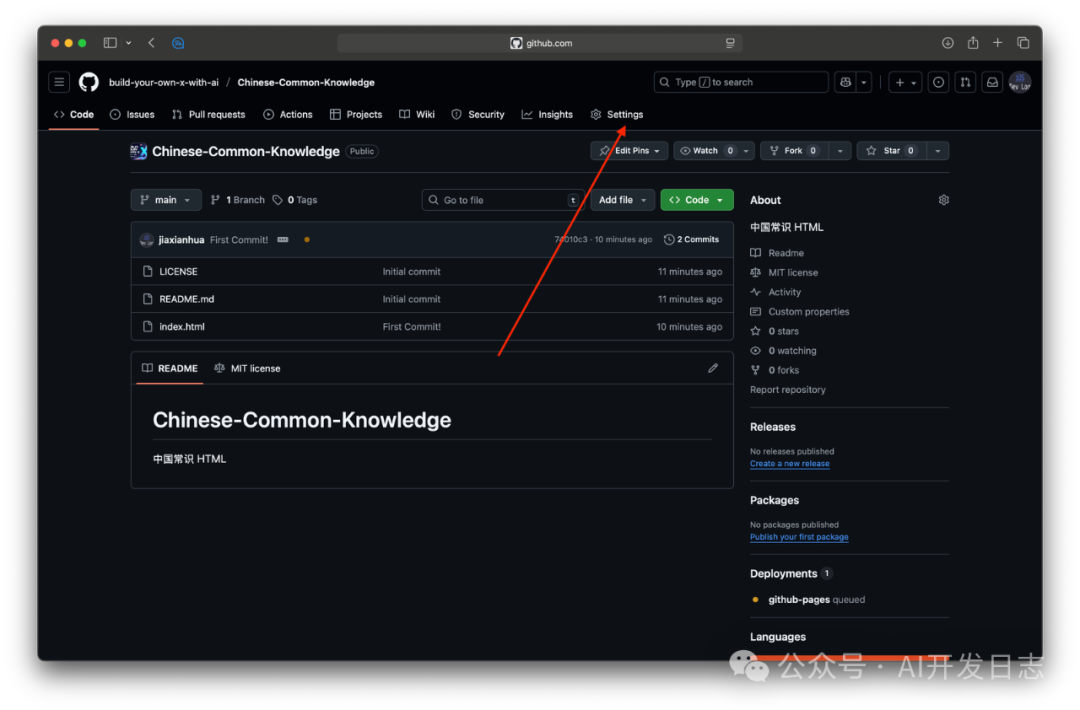Expand the Fork options dropdown arrow
Viewport: 1080px width, 710px height.
coord(840,151)
